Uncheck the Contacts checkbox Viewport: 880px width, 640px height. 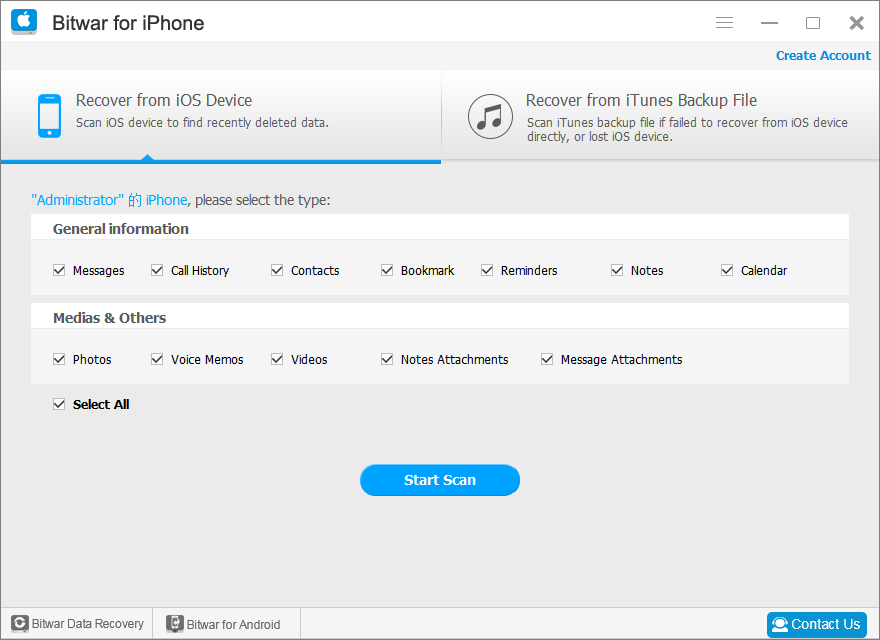tap(277, 270)
